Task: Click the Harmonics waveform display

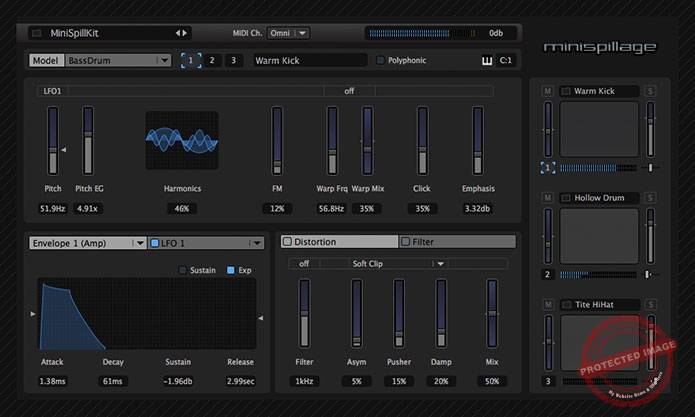Action: (x=181, y=140)
